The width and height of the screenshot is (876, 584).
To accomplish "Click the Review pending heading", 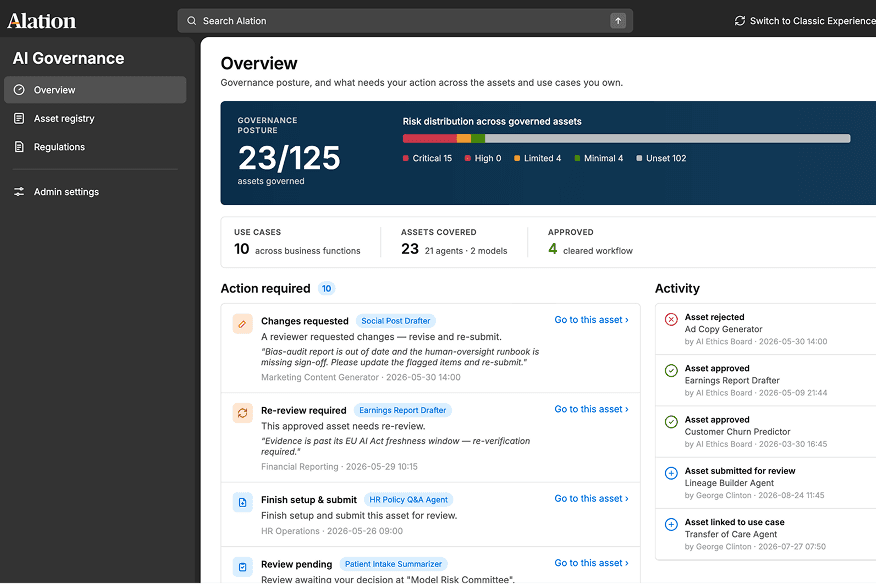I will [296, 564].
